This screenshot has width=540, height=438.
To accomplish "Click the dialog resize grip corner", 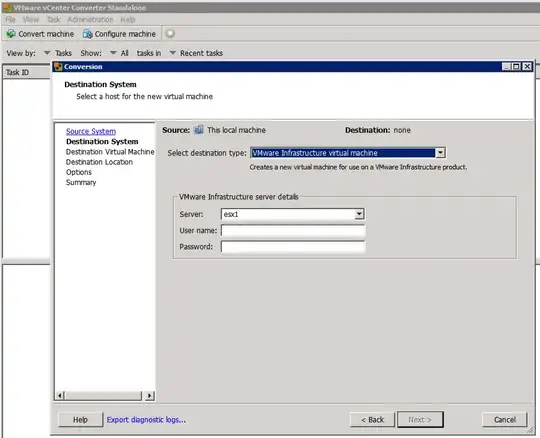I will click(530, 429).
